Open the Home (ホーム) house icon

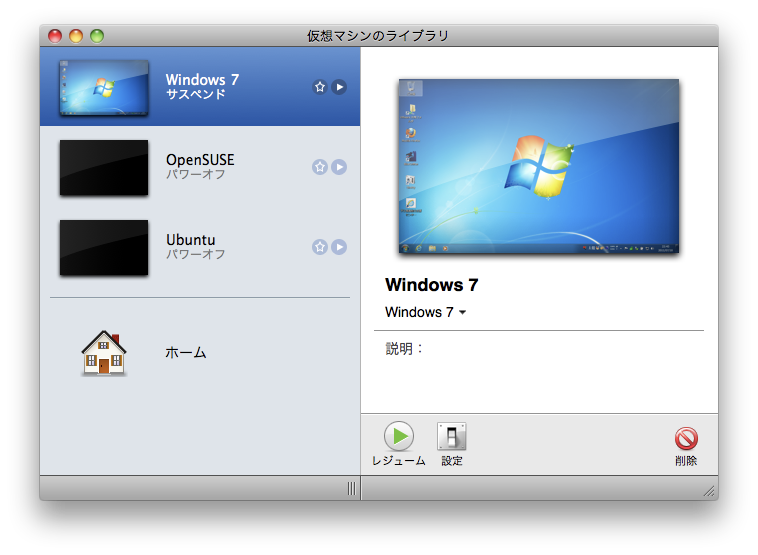[x=104, y=353]
